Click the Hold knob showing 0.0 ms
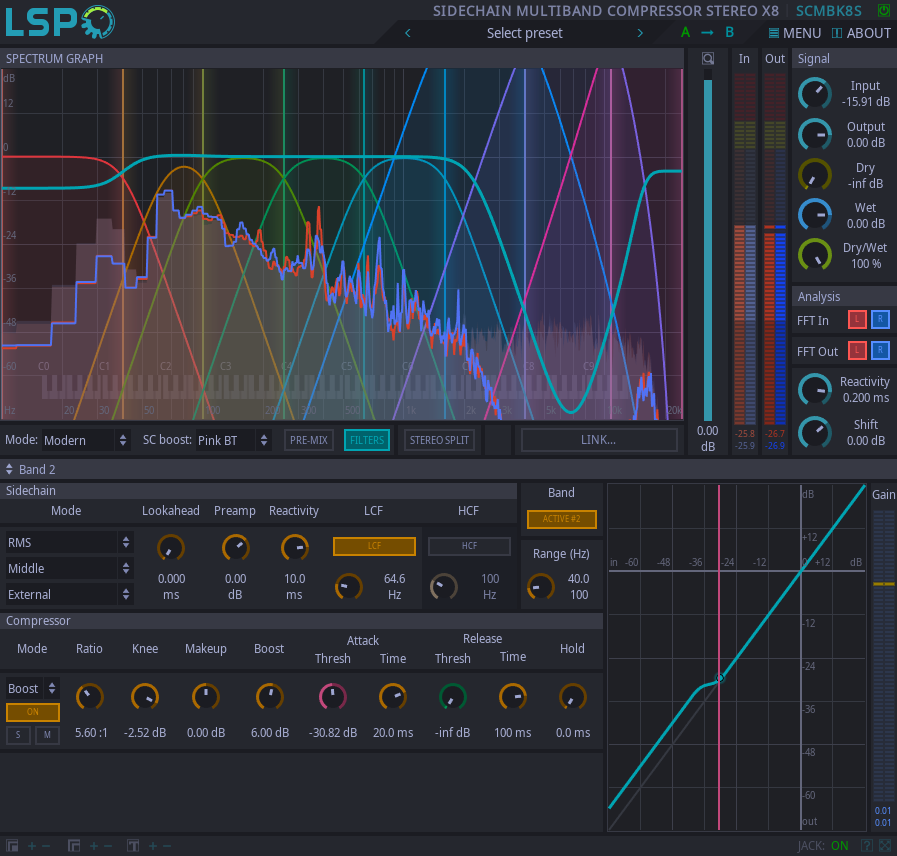 pyautogui.click(x=572, y=697)
